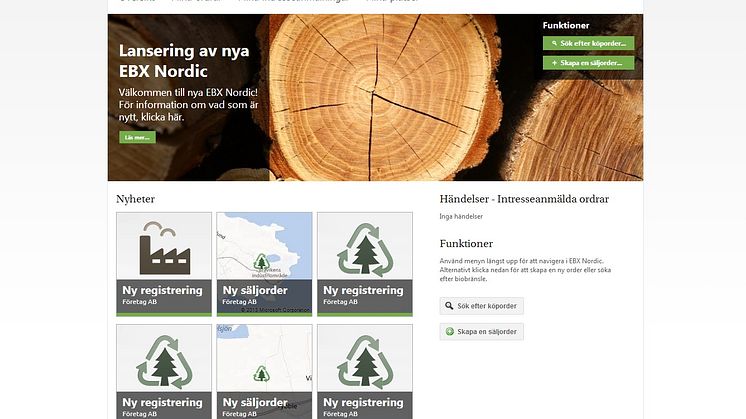The height and width of the screenshot is (419, 746).
Task: Click the grey 'Sök efter köporder' button
Action: (x=481, y=306)
